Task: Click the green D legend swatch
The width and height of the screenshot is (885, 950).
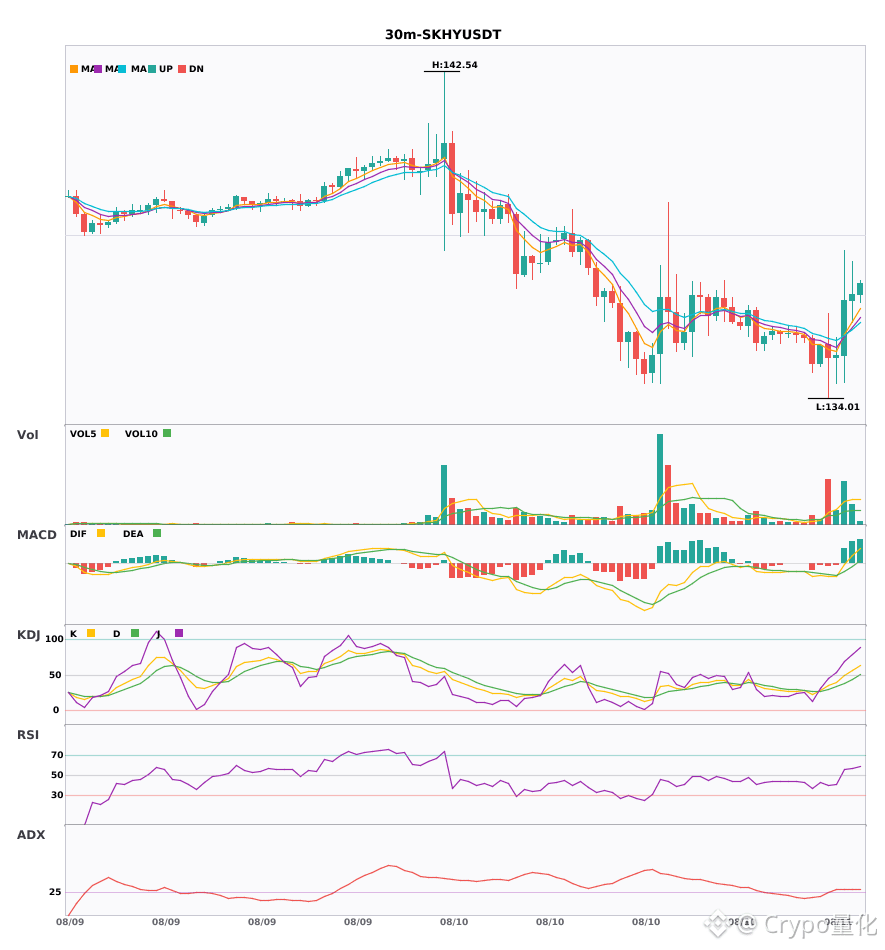Action: point(134,633)
